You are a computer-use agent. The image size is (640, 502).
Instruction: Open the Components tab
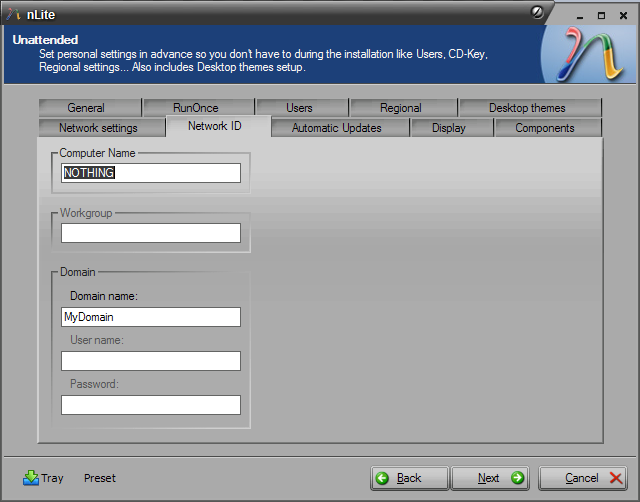(548, 128)
